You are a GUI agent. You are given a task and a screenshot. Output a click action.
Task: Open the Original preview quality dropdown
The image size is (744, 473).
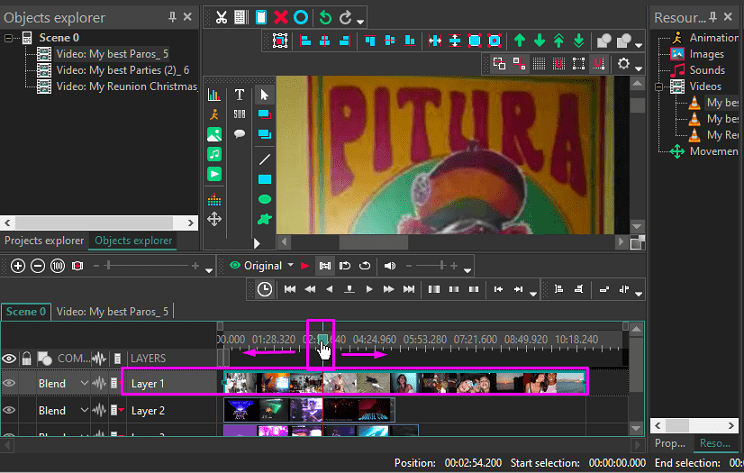pos(290,265)
